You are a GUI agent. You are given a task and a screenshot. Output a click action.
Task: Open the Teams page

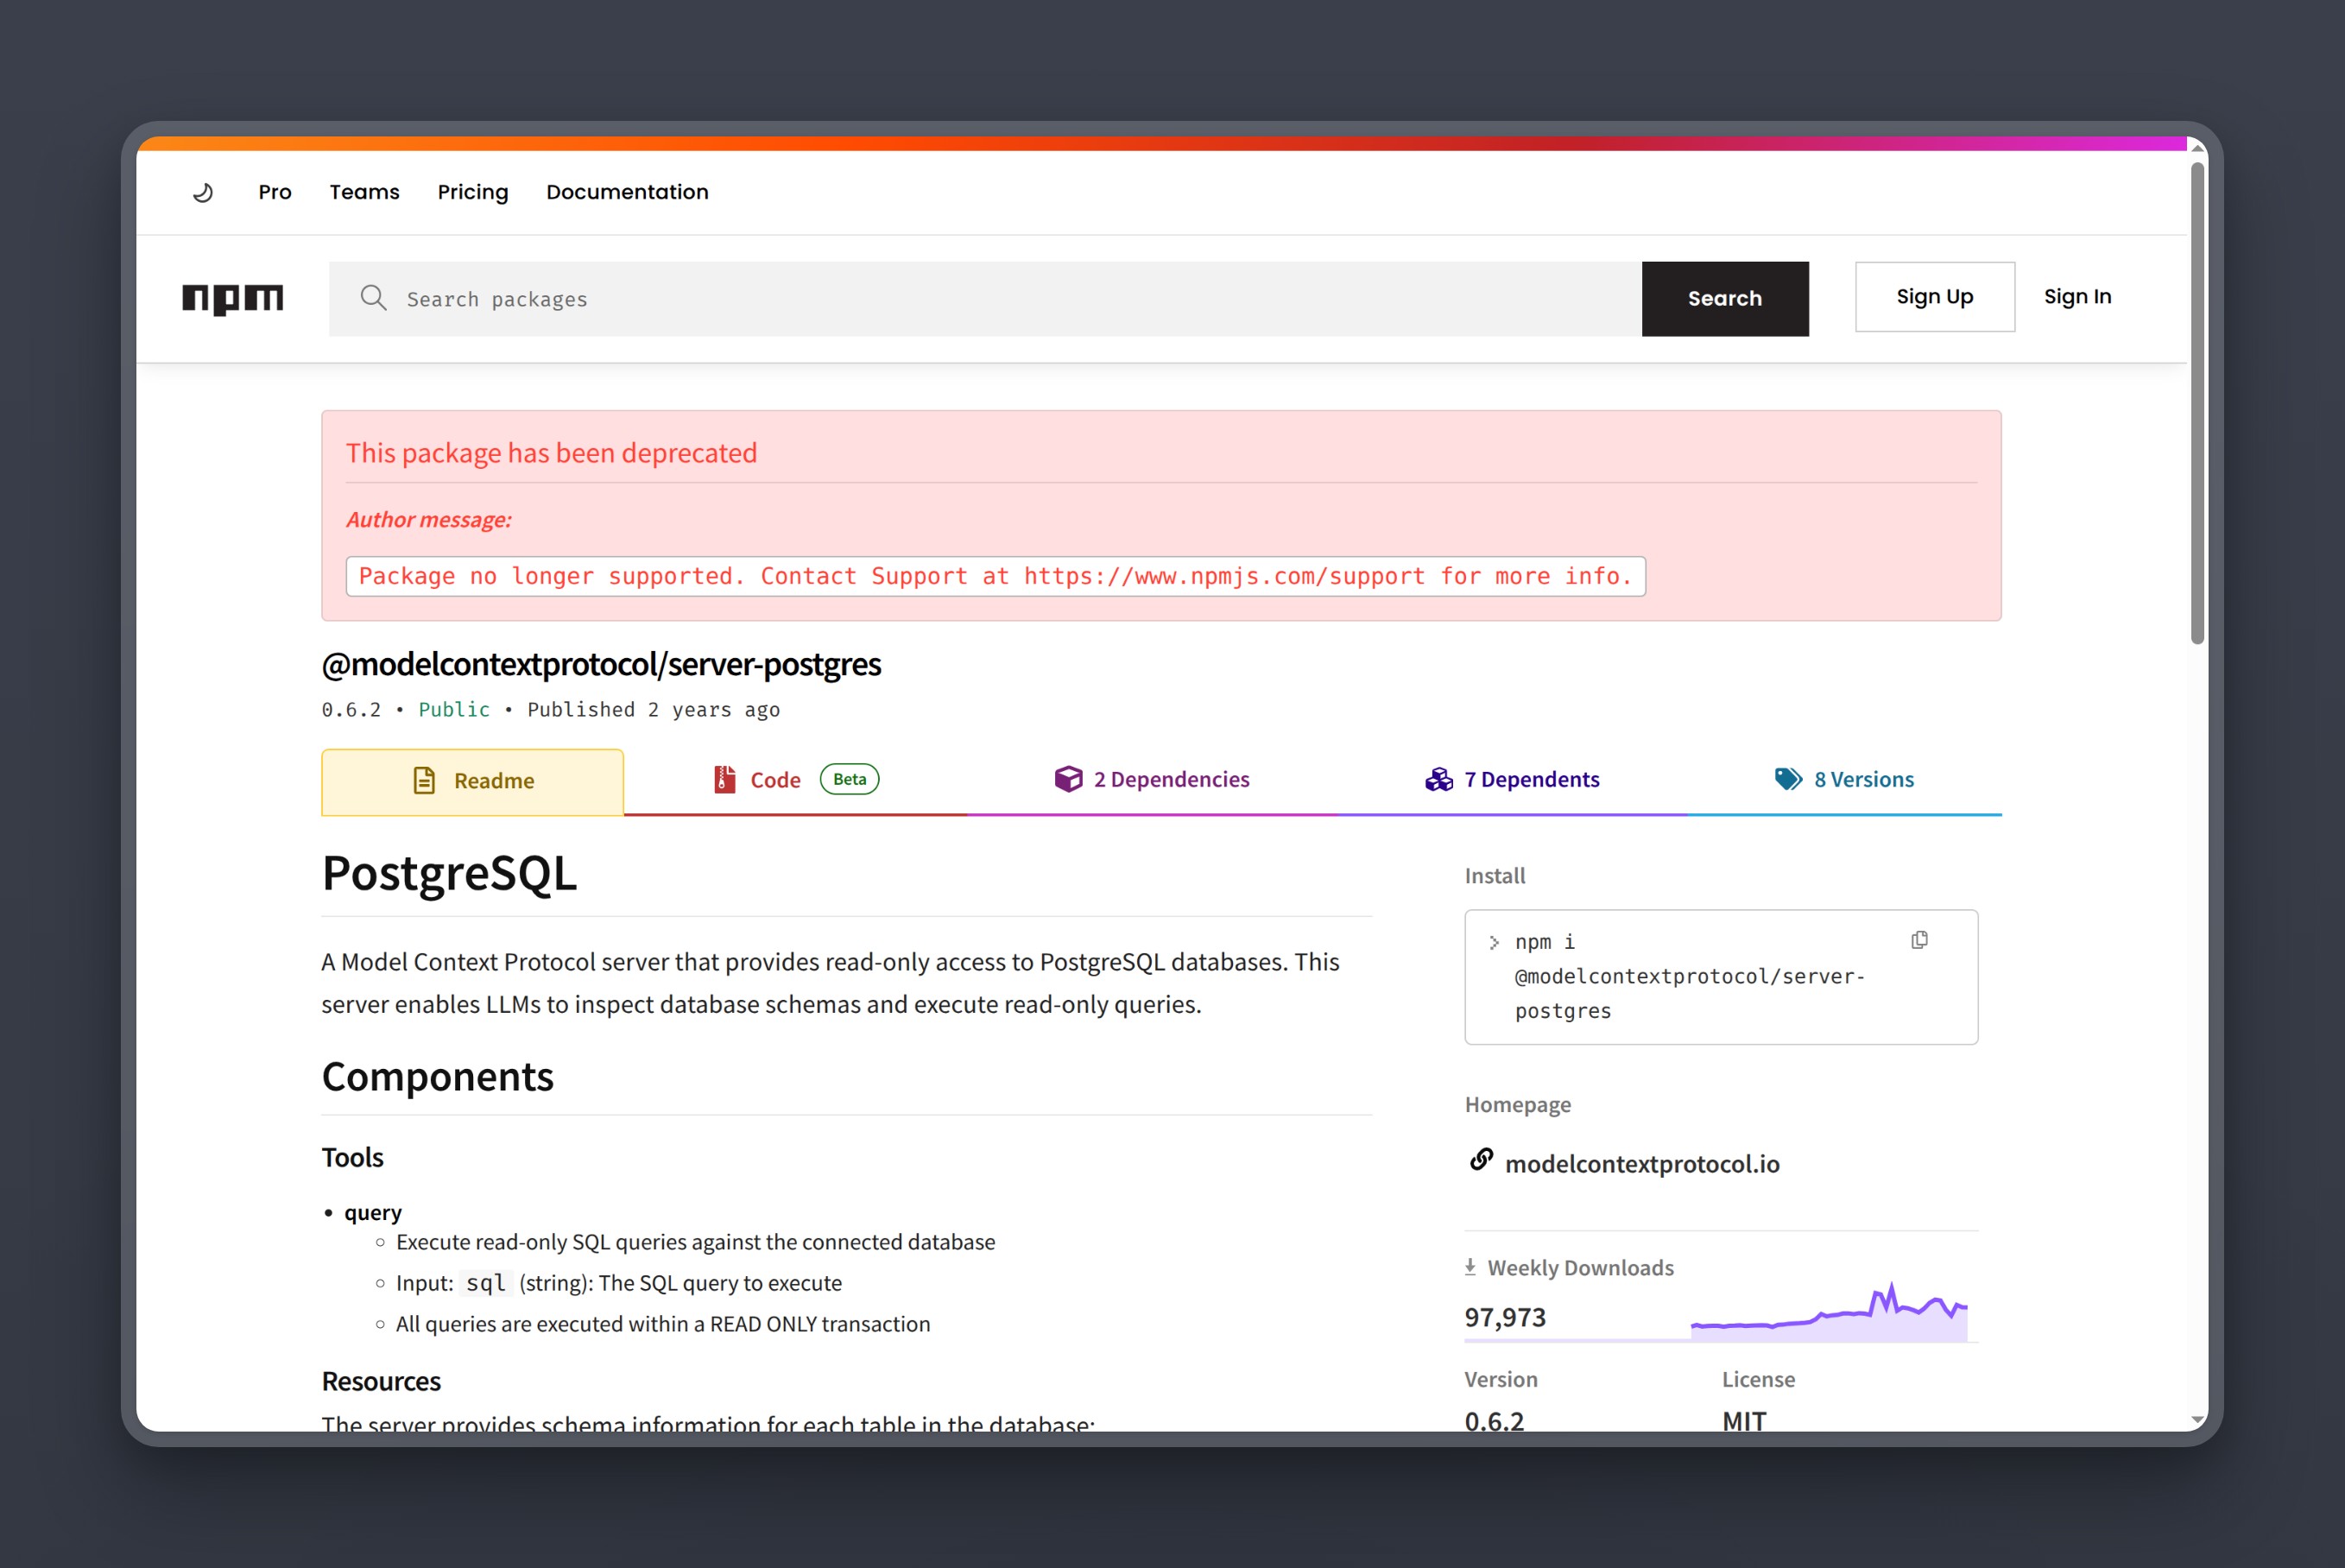364,192
